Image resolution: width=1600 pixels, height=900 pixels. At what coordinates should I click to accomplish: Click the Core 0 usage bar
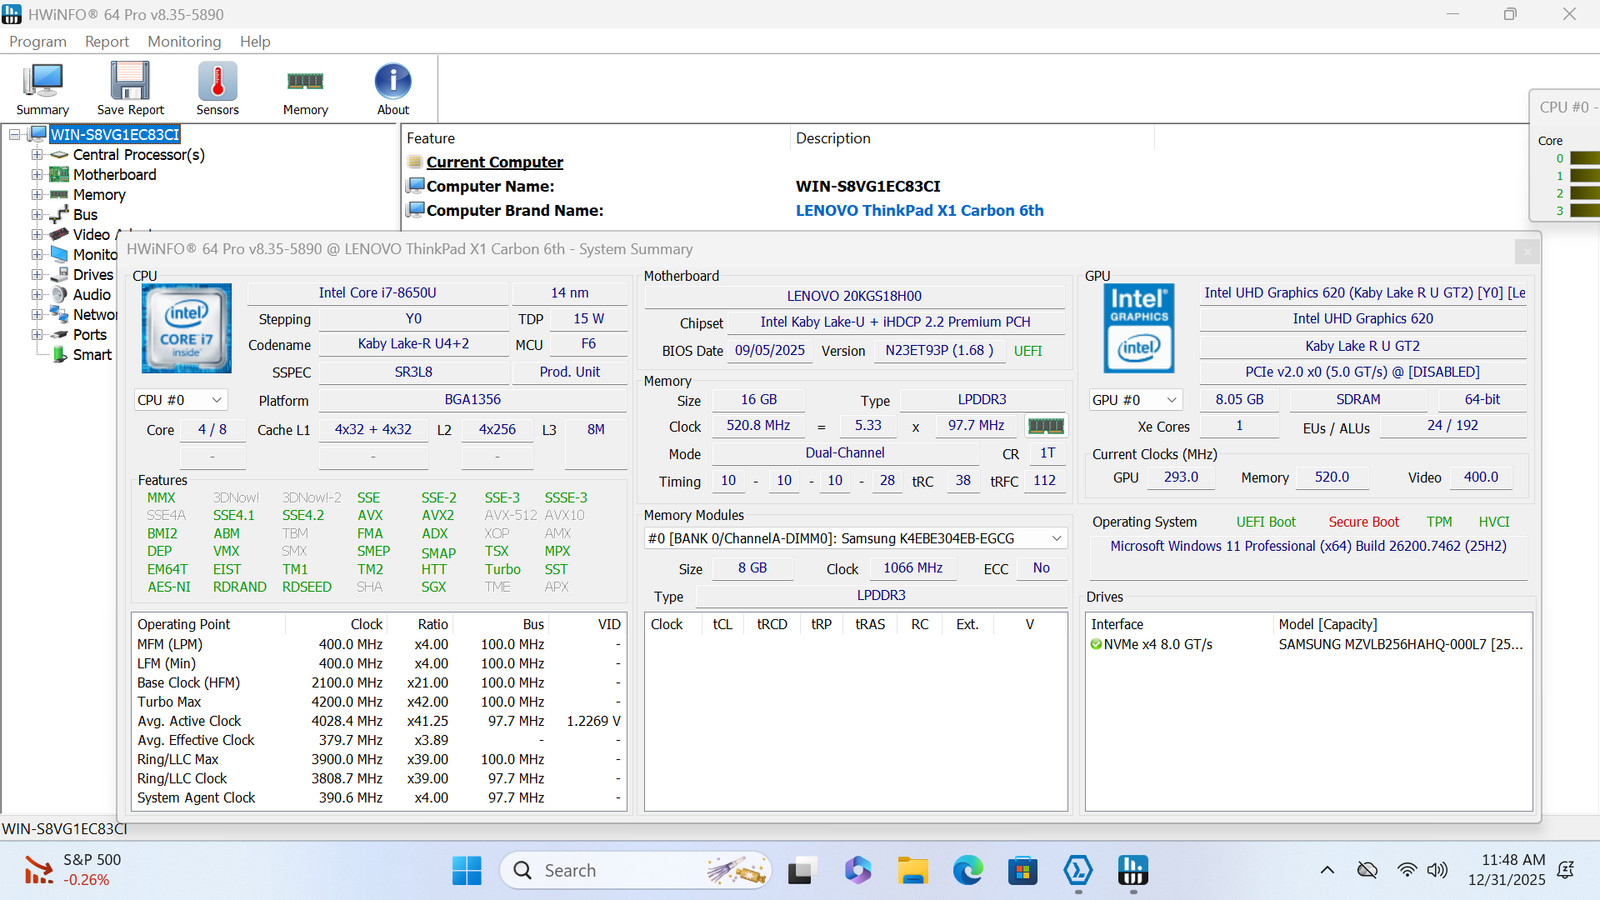1585,158
